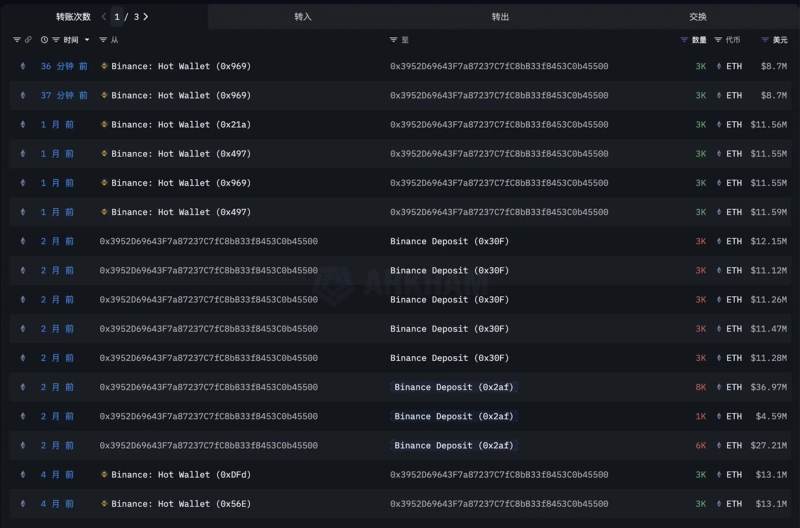Click the filter icon beside 代币
Viewport: 800px width, 528px height.
click(718, 40)
